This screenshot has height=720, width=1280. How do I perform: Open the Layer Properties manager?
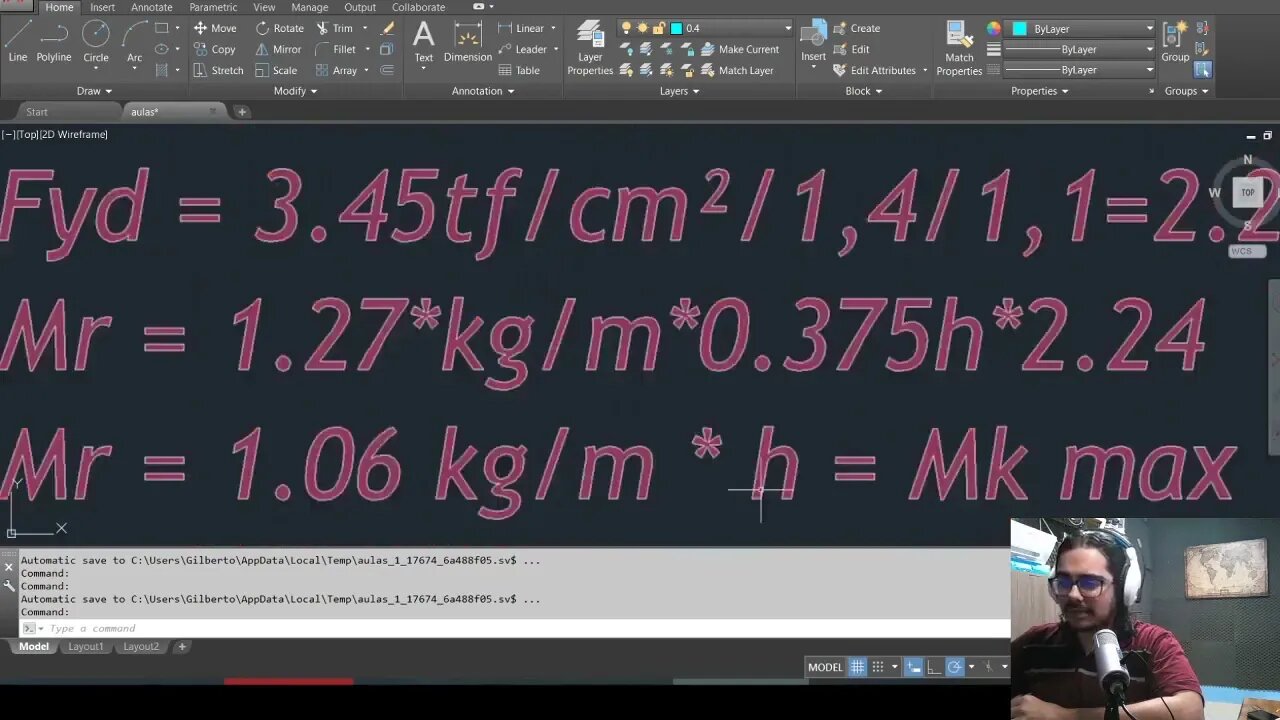[590, 48]
